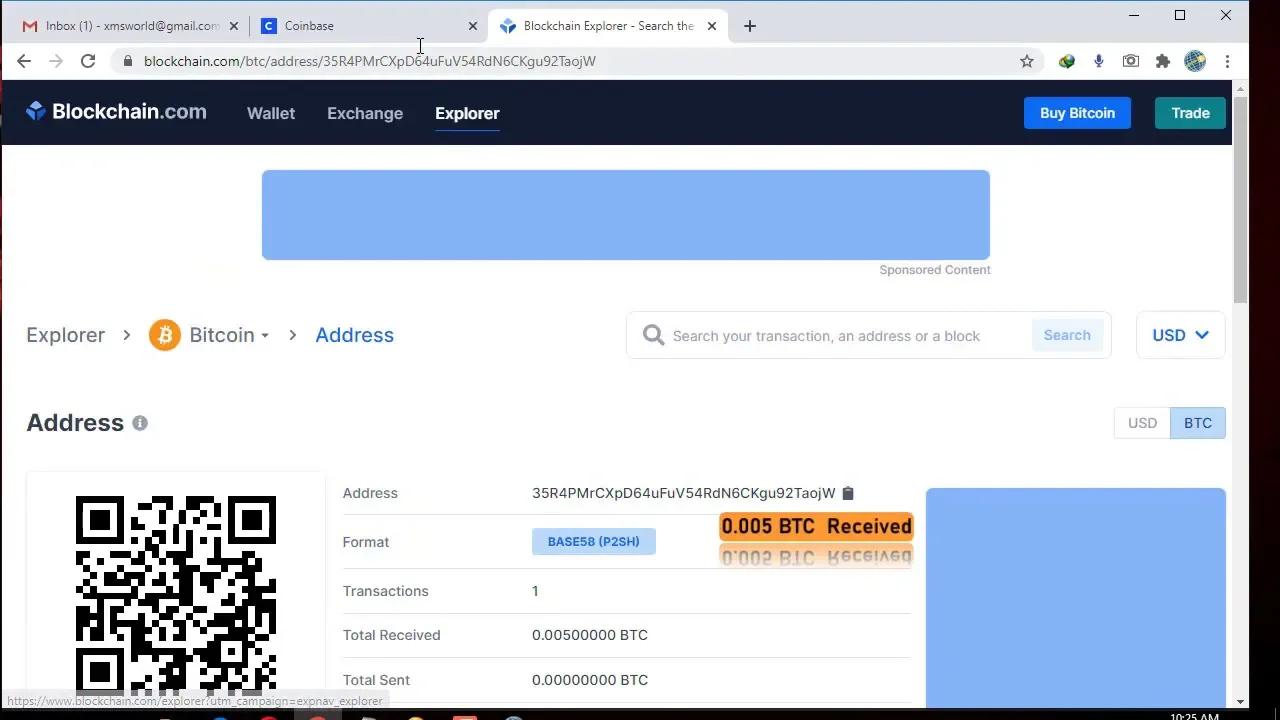Click the Trade button

pyautogui.click(x=1189, y=113)
